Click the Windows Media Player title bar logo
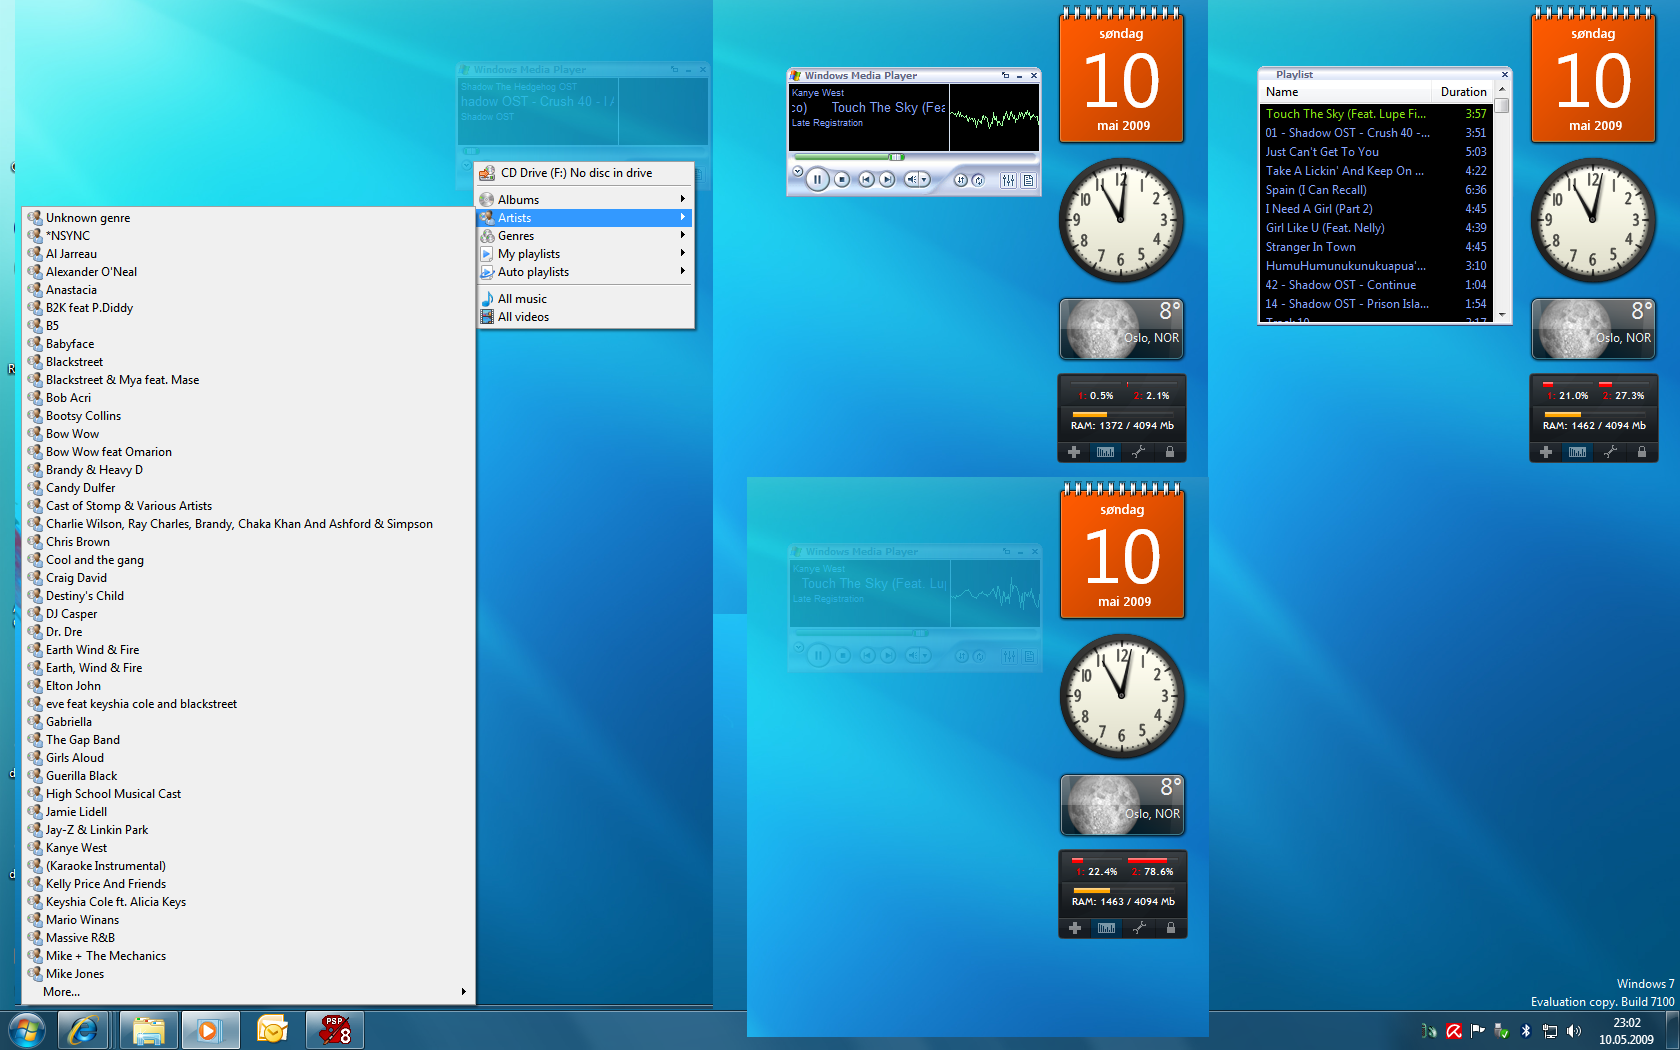Image resolution: width=1680 pixels, height=1050 pixels. click(x=796, y=75)
